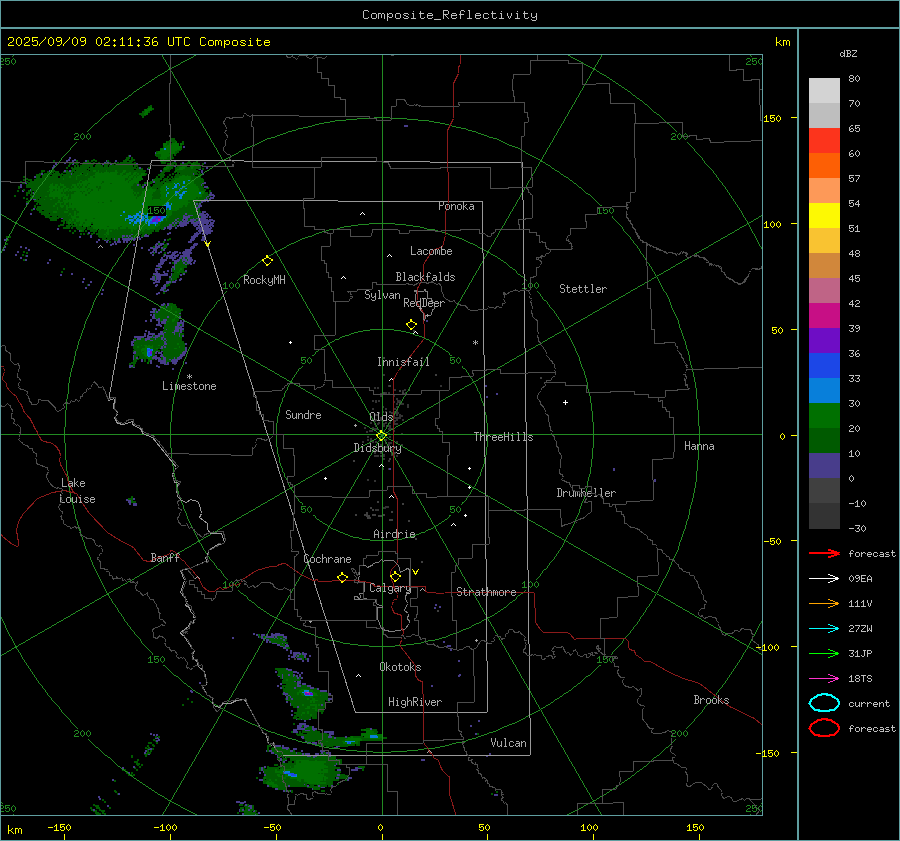
Task: Select the red 60–65 dBZ colour swatch
Action: click(824, 141)
